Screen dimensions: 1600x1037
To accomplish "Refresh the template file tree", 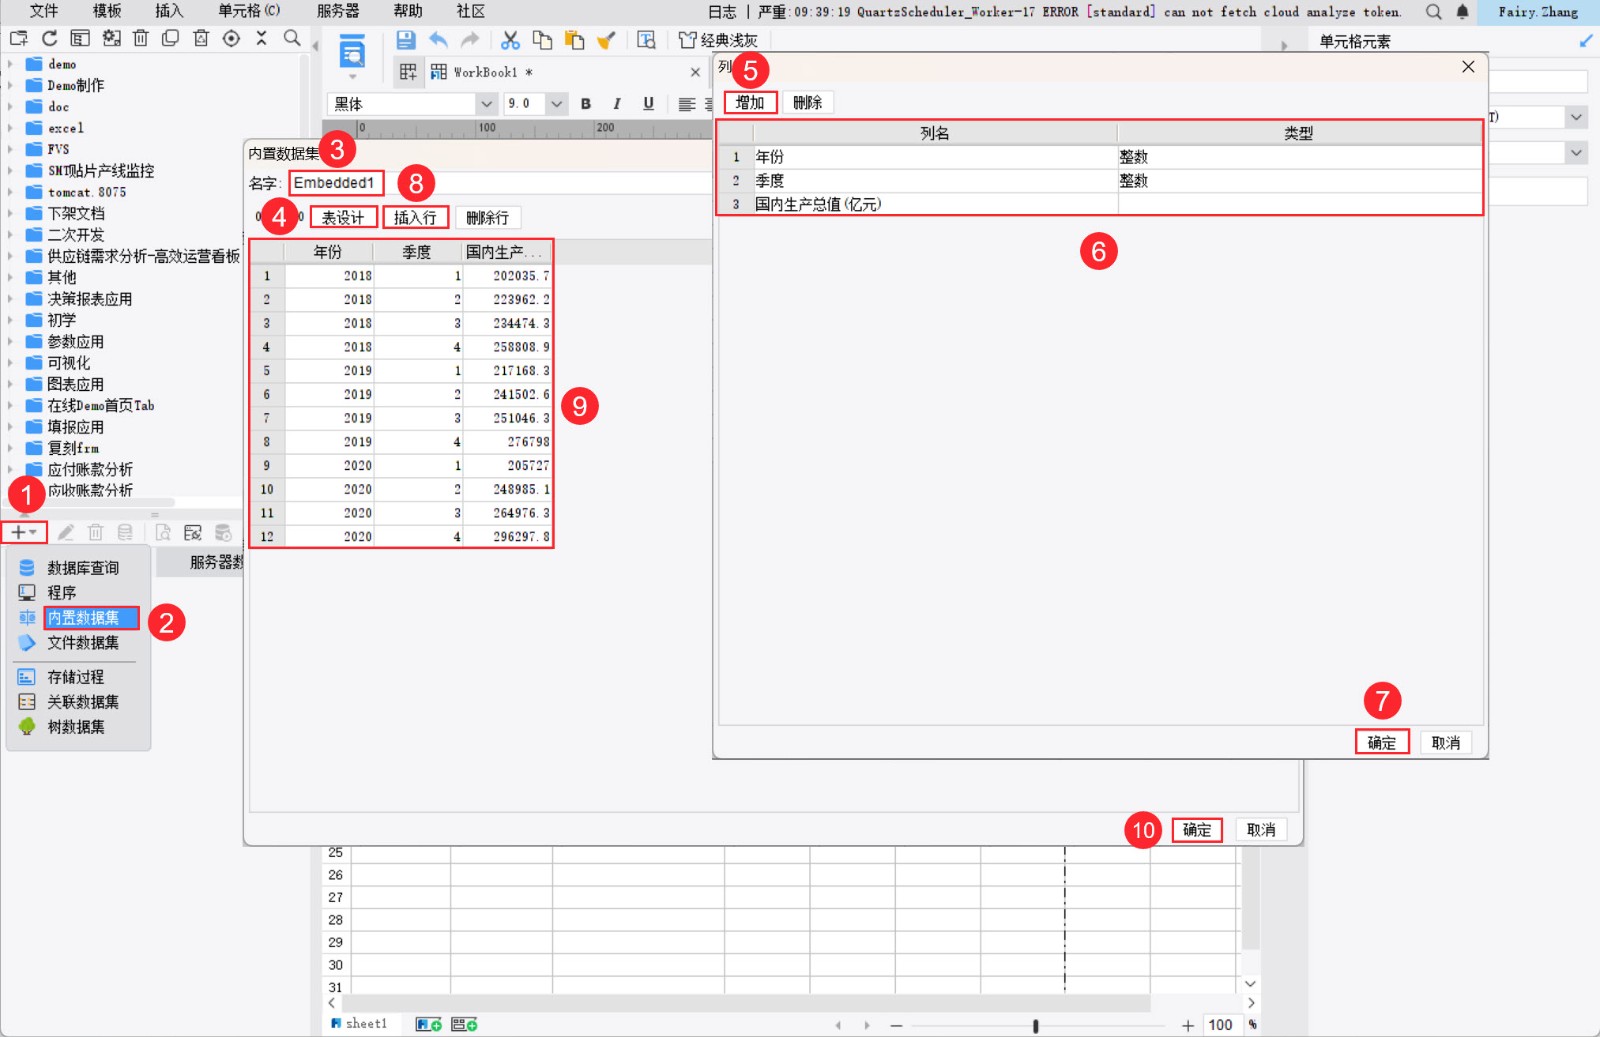I will pos(49,38).
